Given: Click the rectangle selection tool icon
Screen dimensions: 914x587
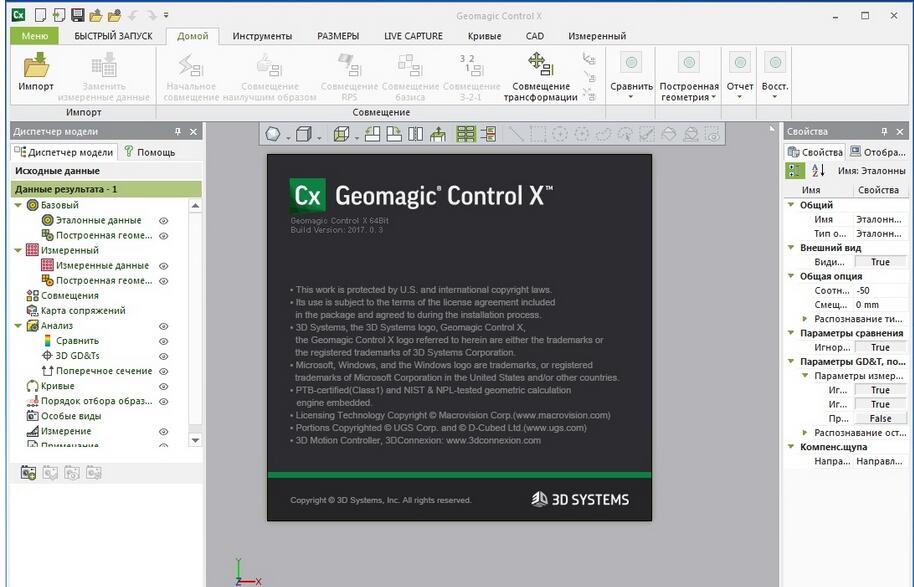Looking at the screenshot, I should pyautogui.click(x=537, y=135).
